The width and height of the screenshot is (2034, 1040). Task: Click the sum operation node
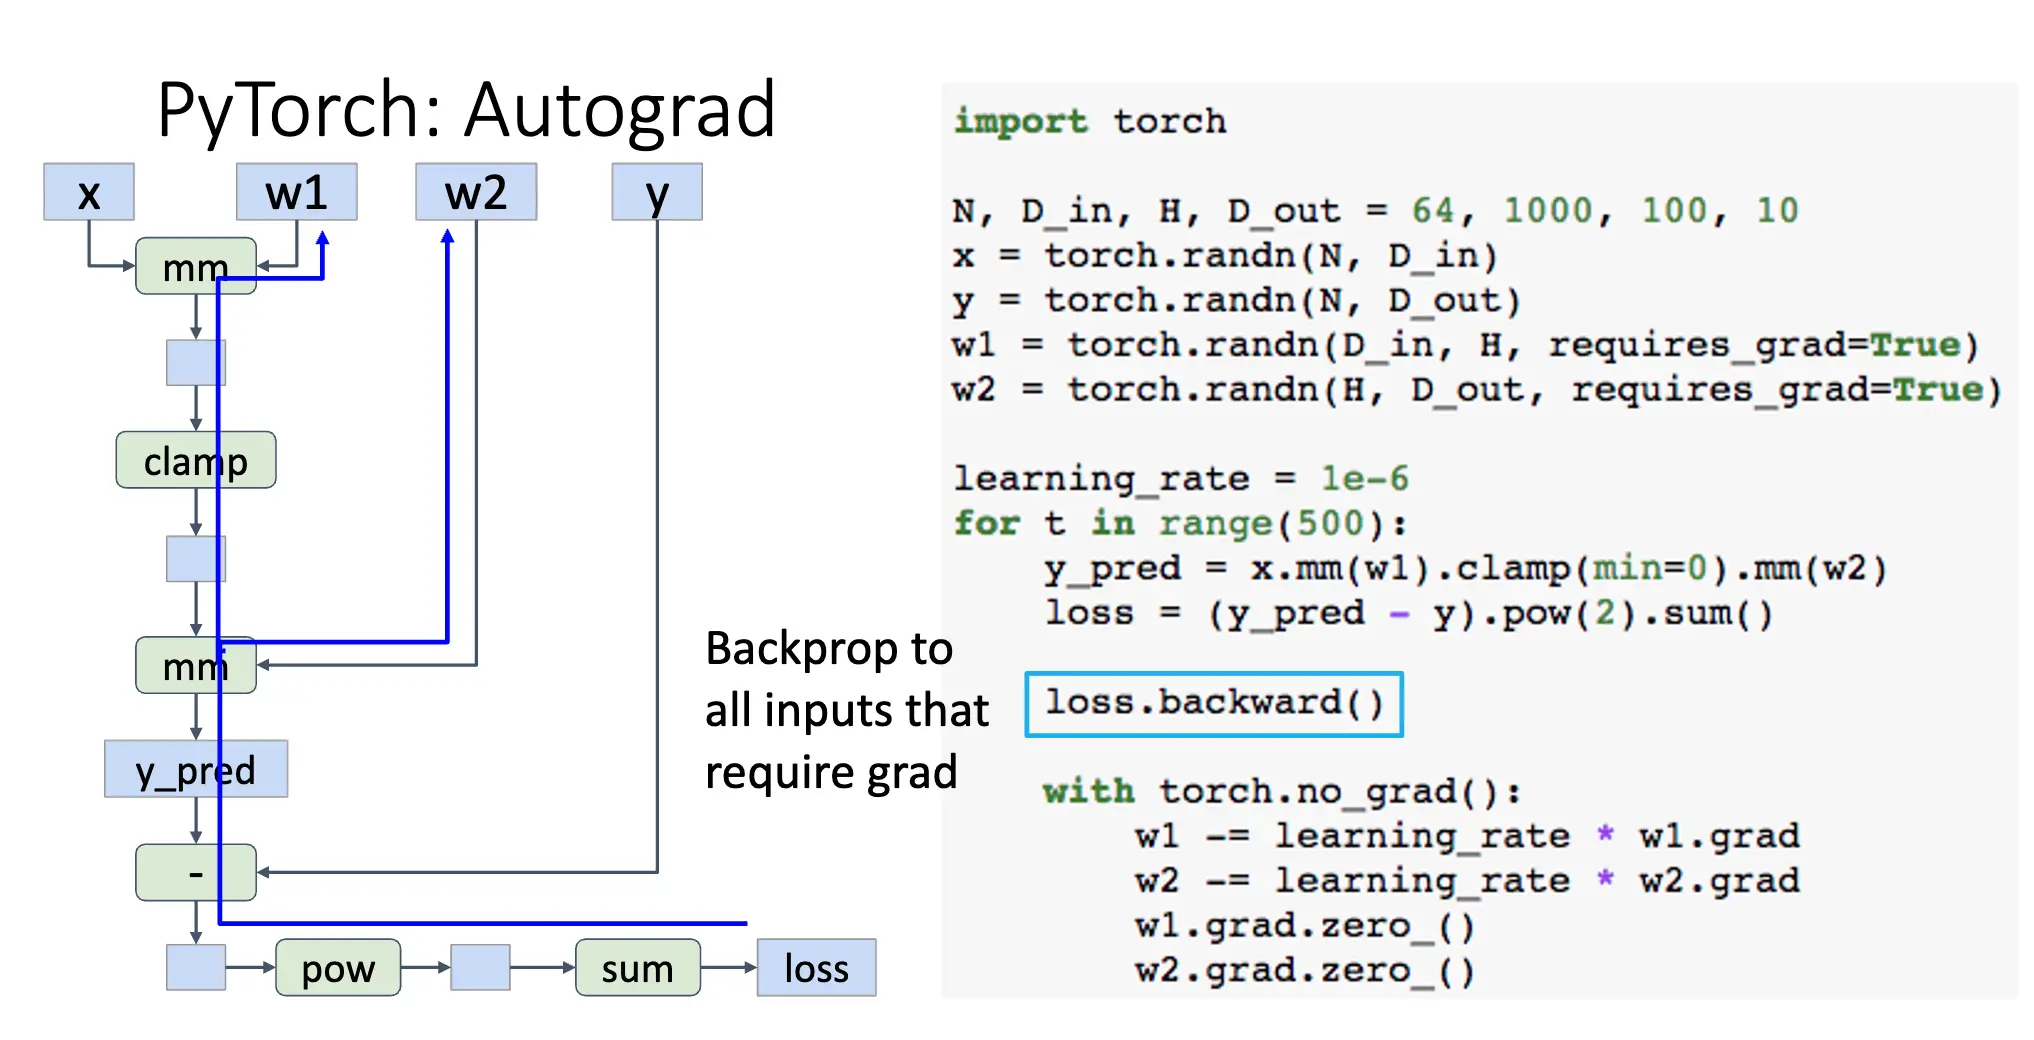click(x=637, y=967)
